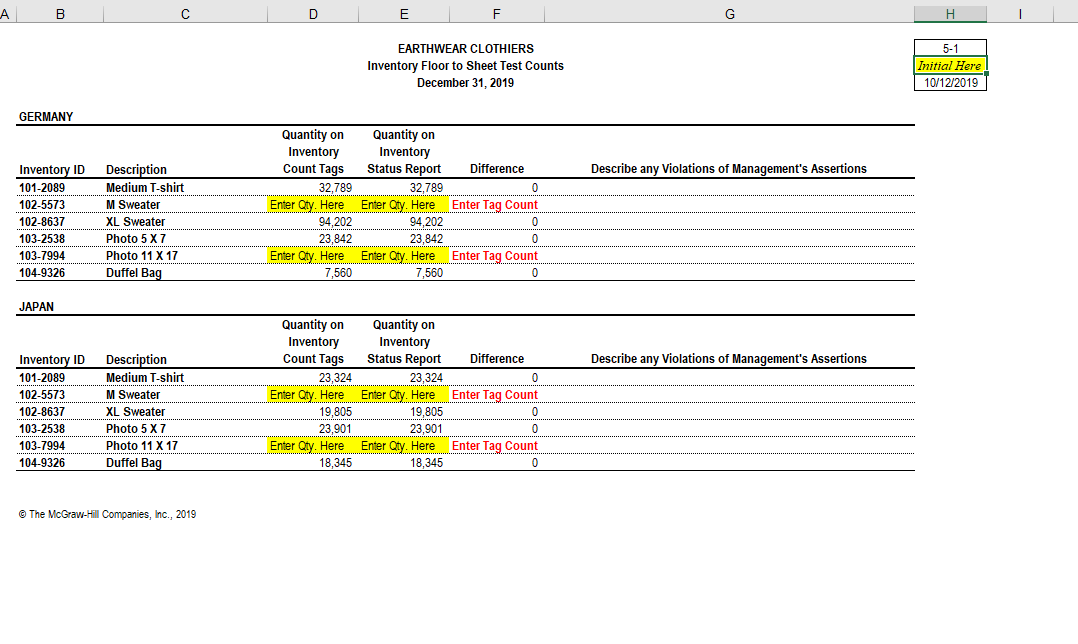This screenshot has height=644, width=1078.
Task: Click Japan Photo 11 X 17 Status Report cell
Action: tap(404, 445)
